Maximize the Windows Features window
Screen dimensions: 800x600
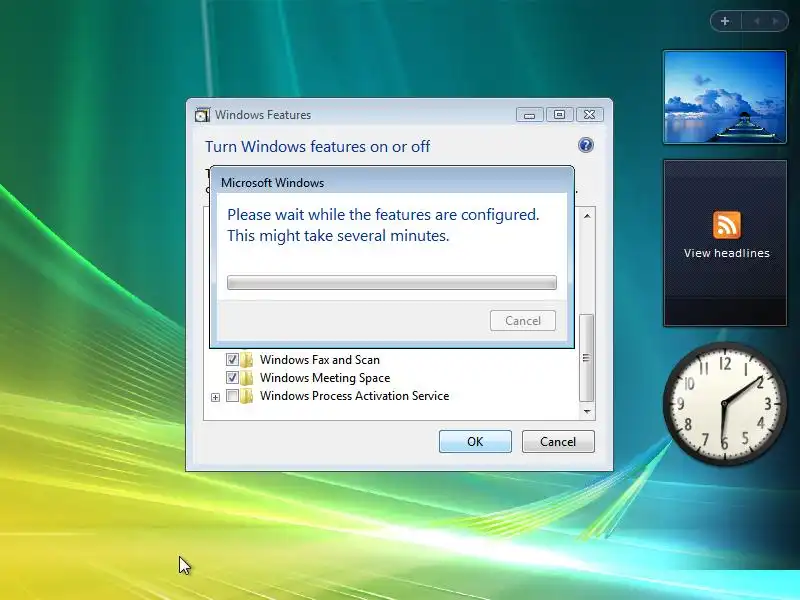point(559,115)
